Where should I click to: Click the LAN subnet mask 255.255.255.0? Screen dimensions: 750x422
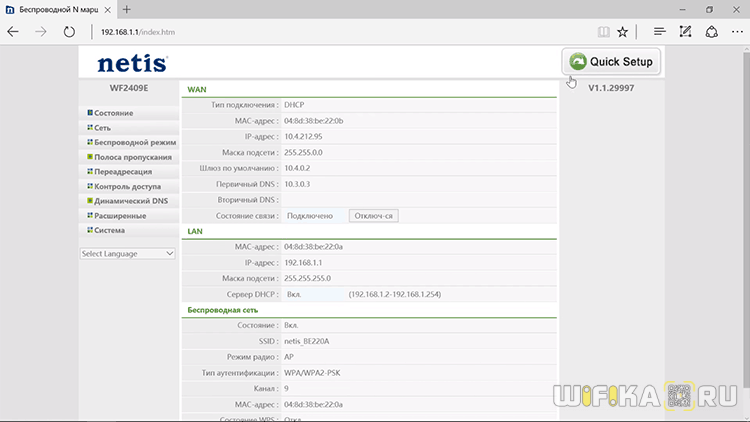pyautogui.click(x=308, y=278)
